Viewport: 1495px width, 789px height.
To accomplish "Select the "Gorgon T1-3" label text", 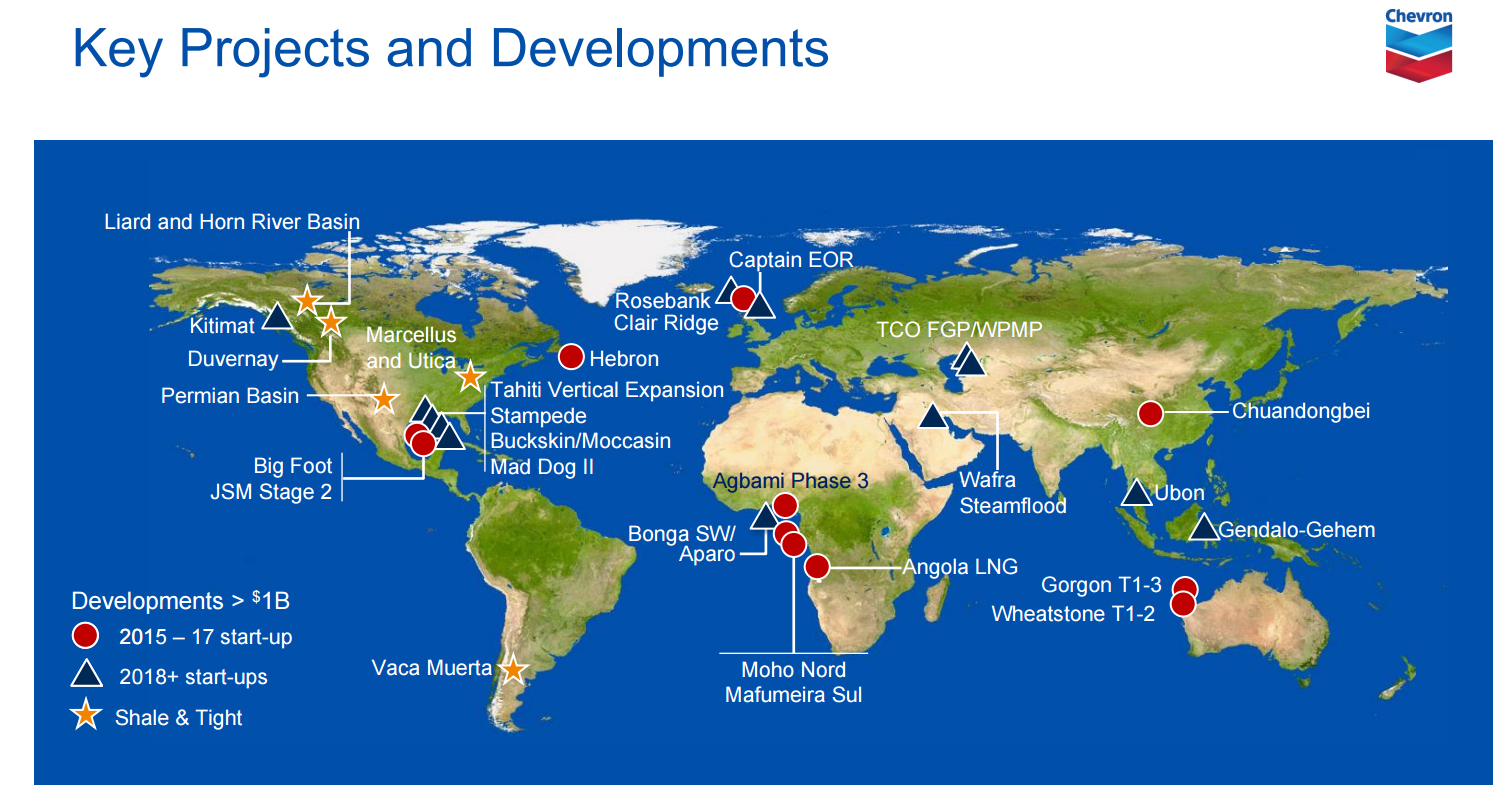I will (x=1101, y=585).
